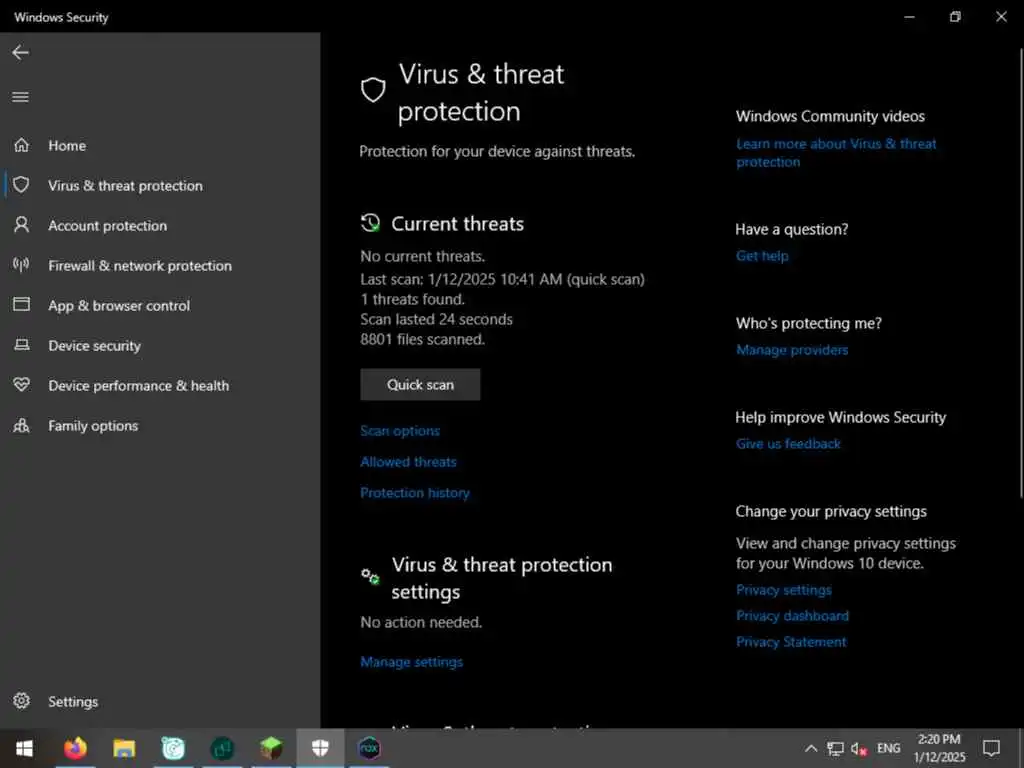Open Manage providers link

[x=792, y=349]
